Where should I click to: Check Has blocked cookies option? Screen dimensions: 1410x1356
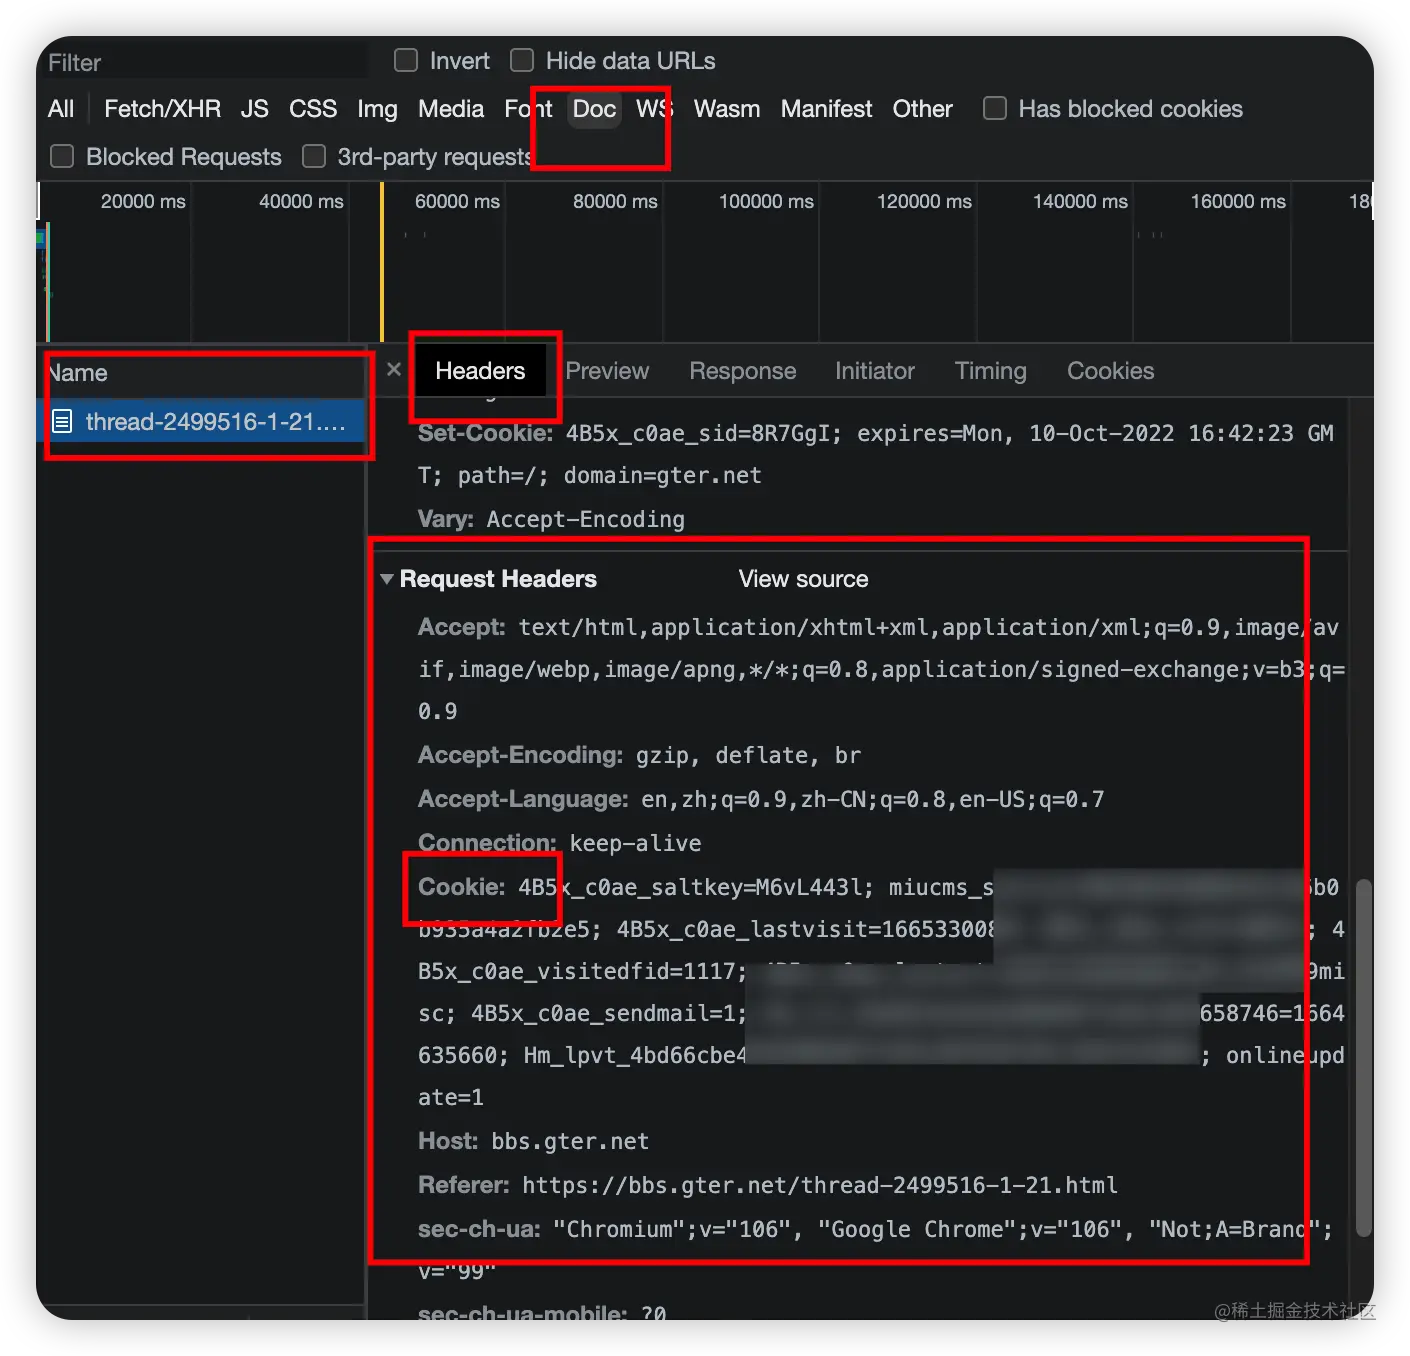point(995,109)
